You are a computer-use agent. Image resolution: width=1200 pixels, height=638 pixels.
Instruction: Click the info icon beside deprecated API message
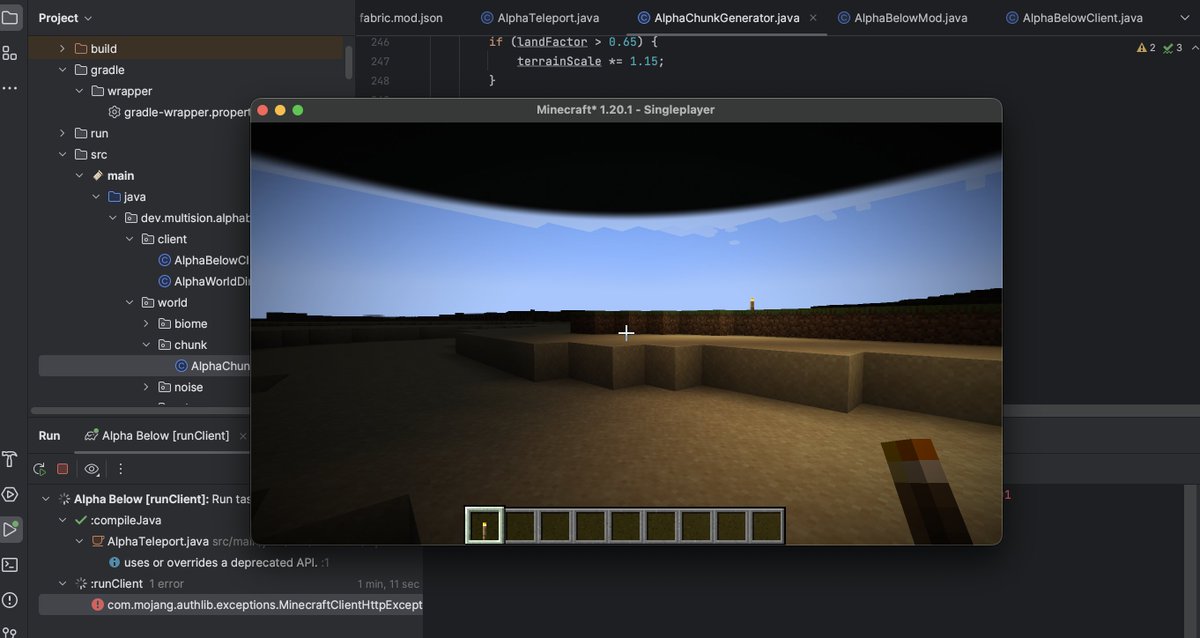pyautogui.click(x=114, y=562)
